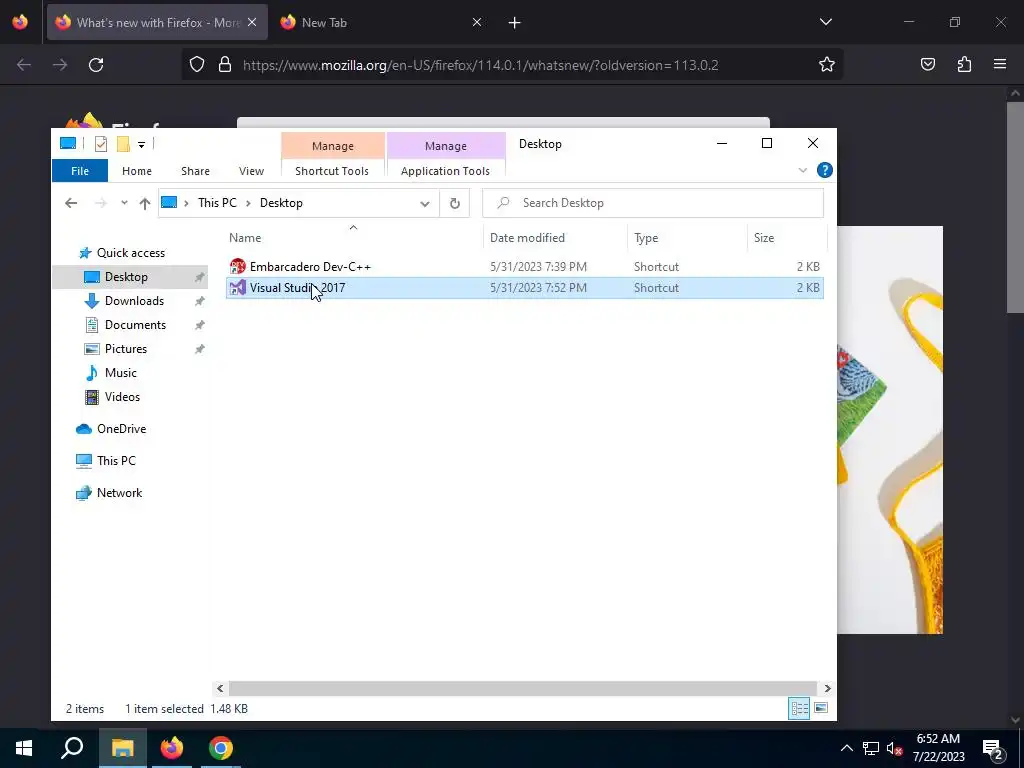Go back in Explorer navigation
The width and height of the screenshot is (1024, 768).
point(71,203)
